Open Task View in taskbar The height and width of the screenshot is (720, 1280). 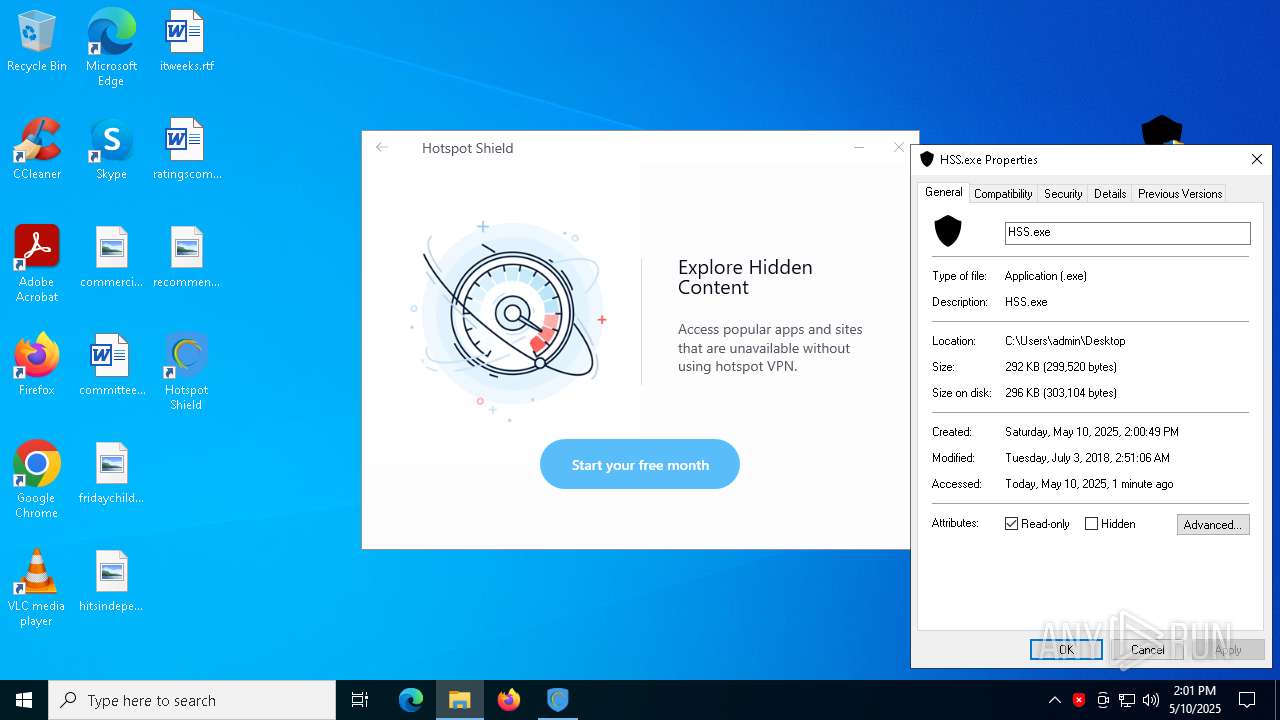360,700
